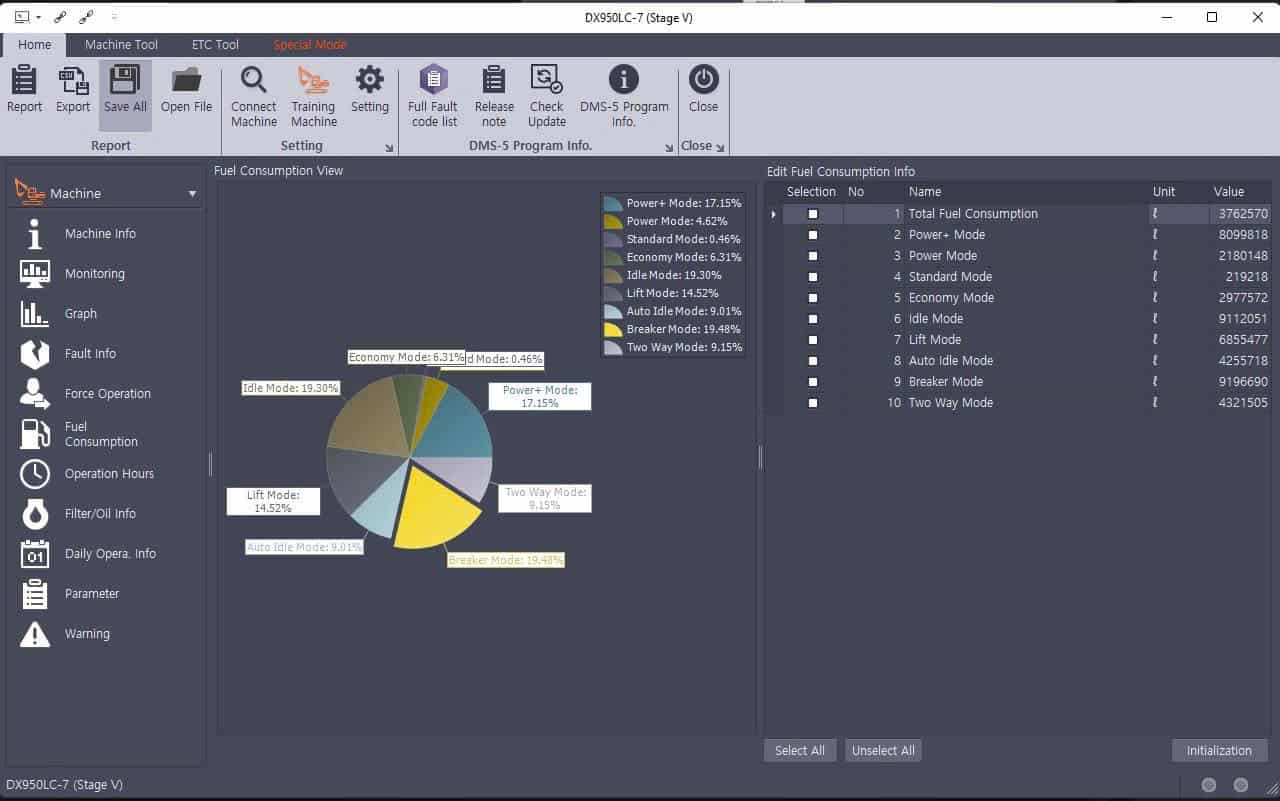Open Graph in the sidebar
Viewport: 1280px width, 801px height.
[x=81, y=314]
